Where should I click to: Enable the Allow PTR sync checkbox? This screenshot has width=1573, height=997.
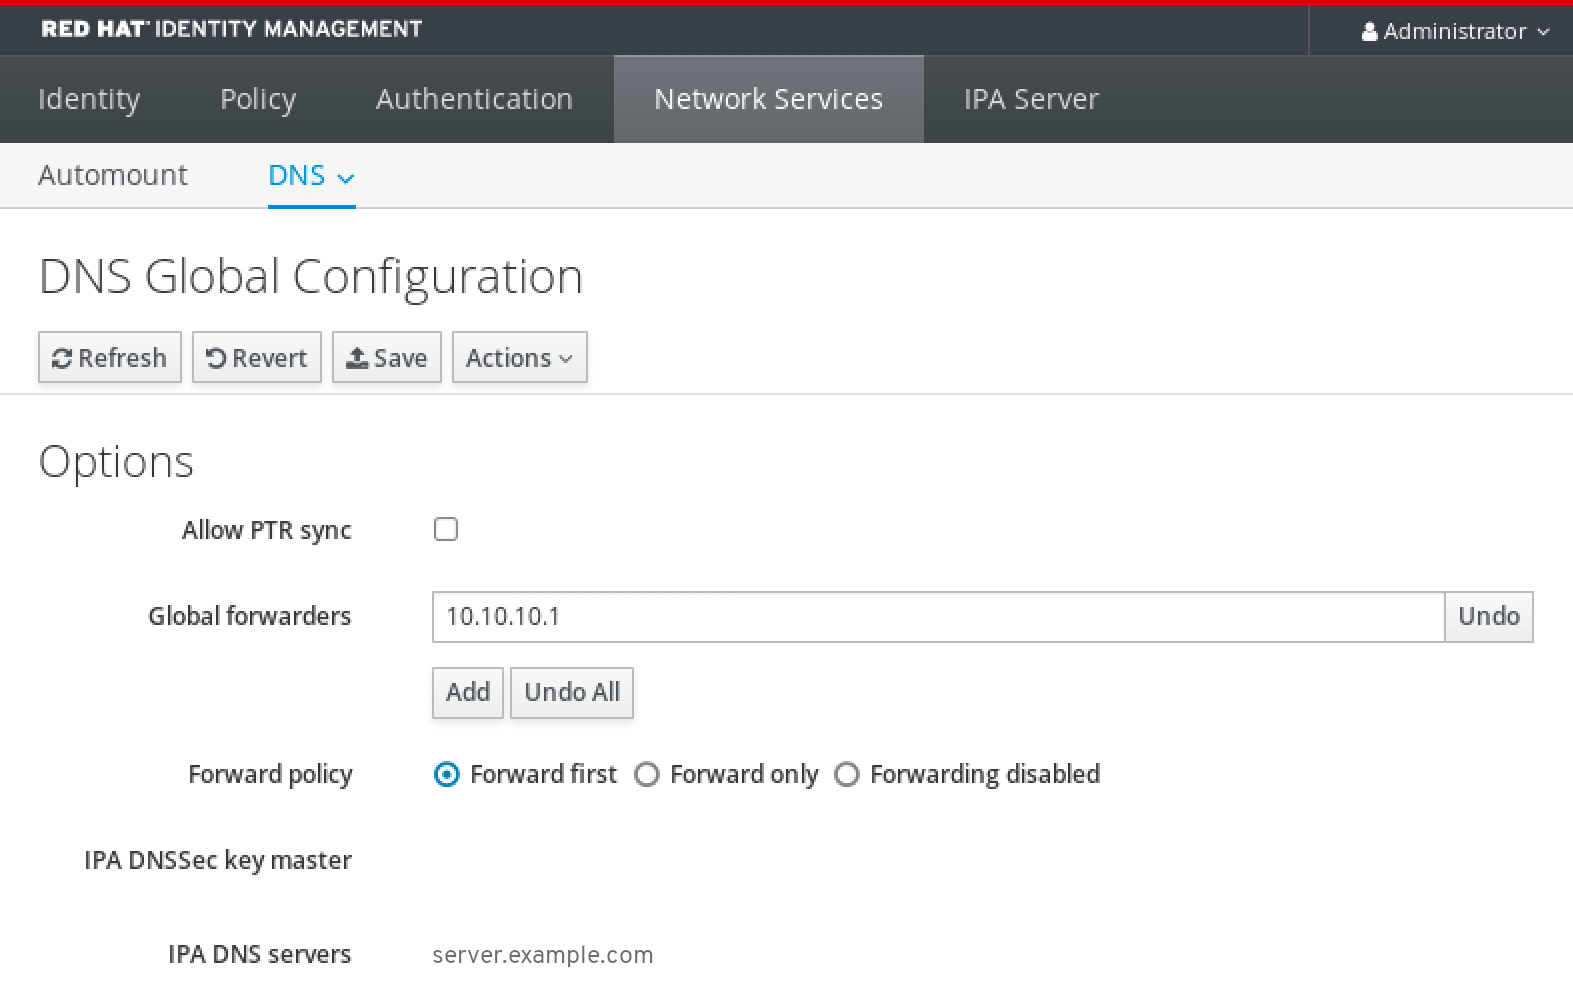pyautogui.click(x=446, y=529)
